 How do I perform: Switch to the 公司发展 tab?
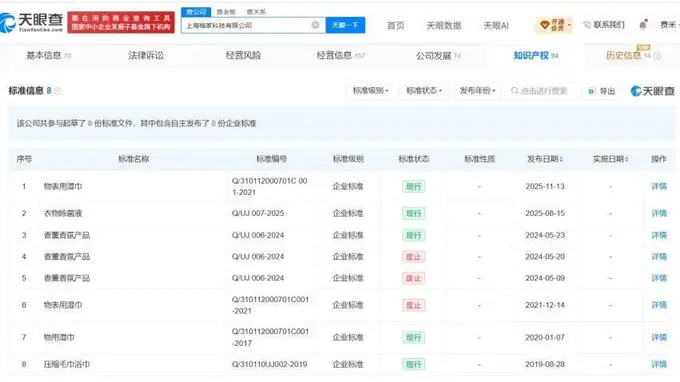438,56
